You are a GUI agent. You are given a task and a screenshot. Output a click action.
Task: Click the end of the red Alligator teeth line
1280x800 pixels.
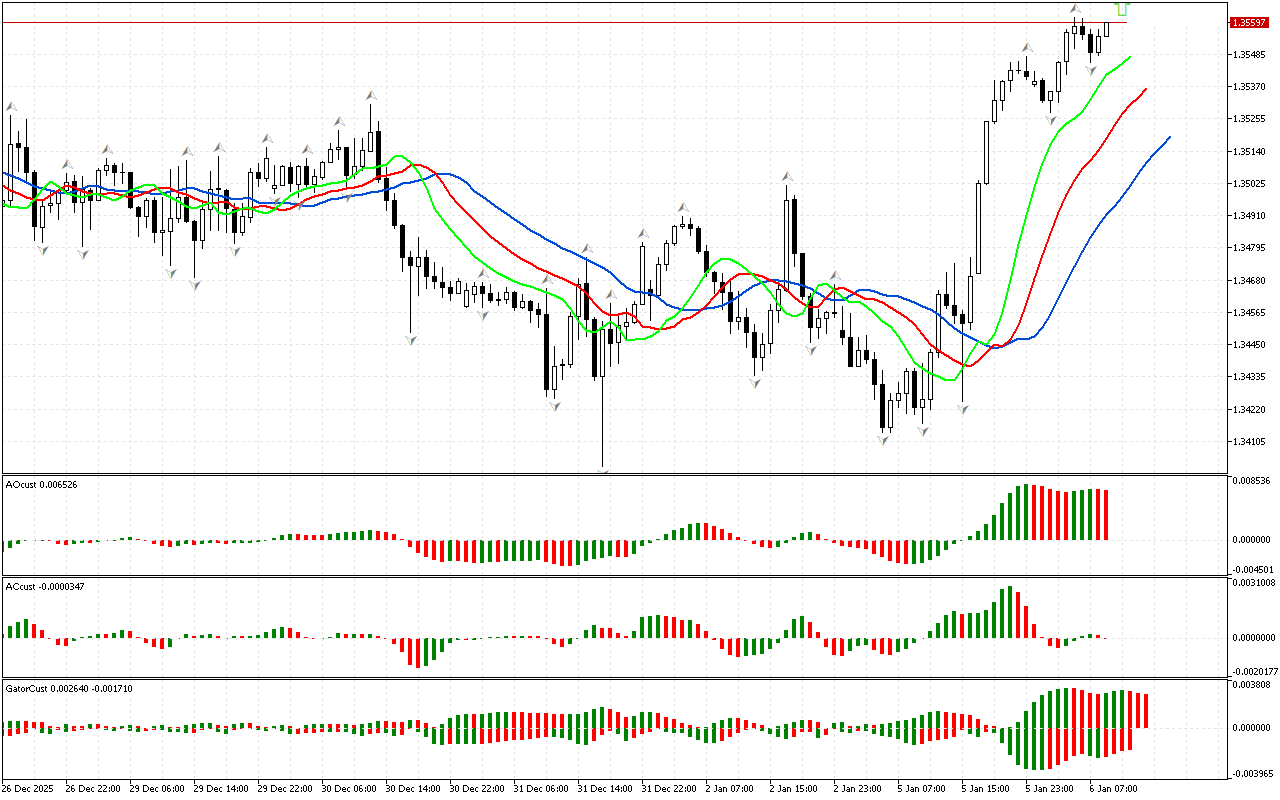pos(1146,89)
